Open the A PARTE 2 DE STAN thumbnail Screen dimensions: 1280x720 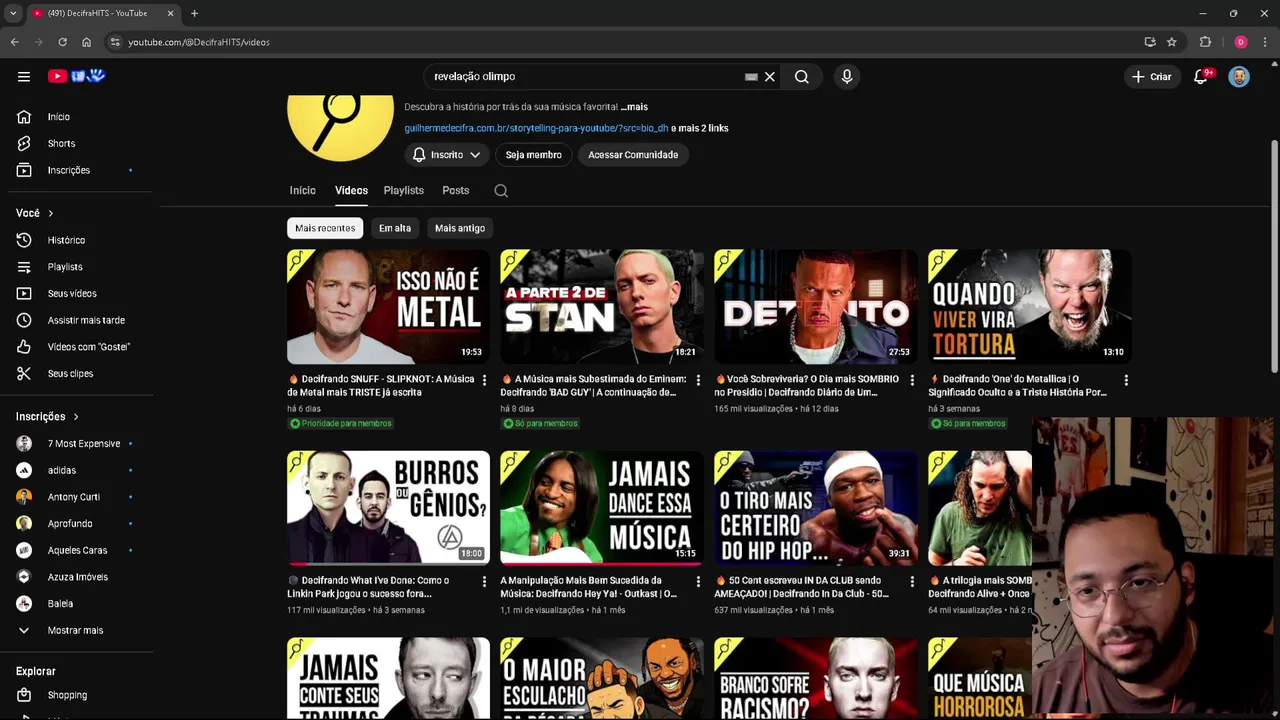tap(602, 307)
